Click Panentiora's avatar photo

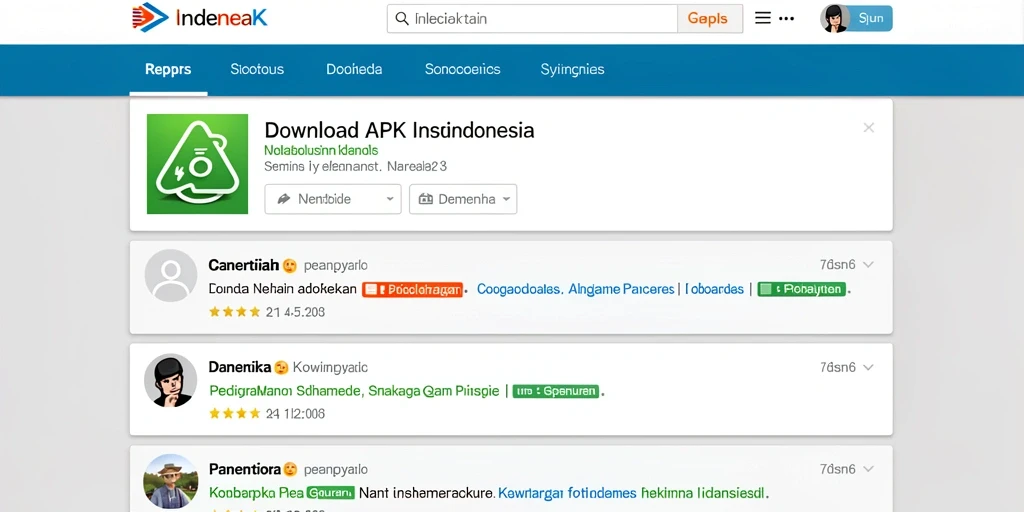pyautogui.click(x=170, y=482)
